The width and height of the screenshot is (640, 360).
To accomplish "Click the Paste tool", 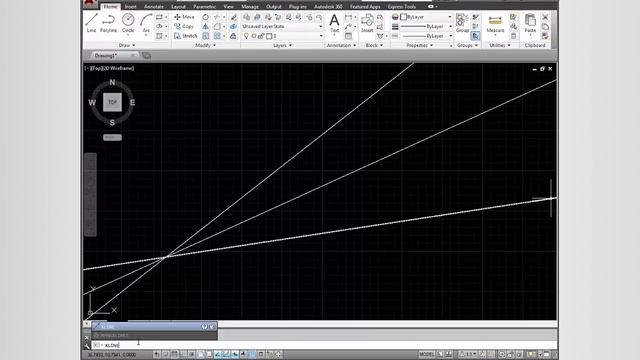I will pyautogui.click(x=530, y=23).
